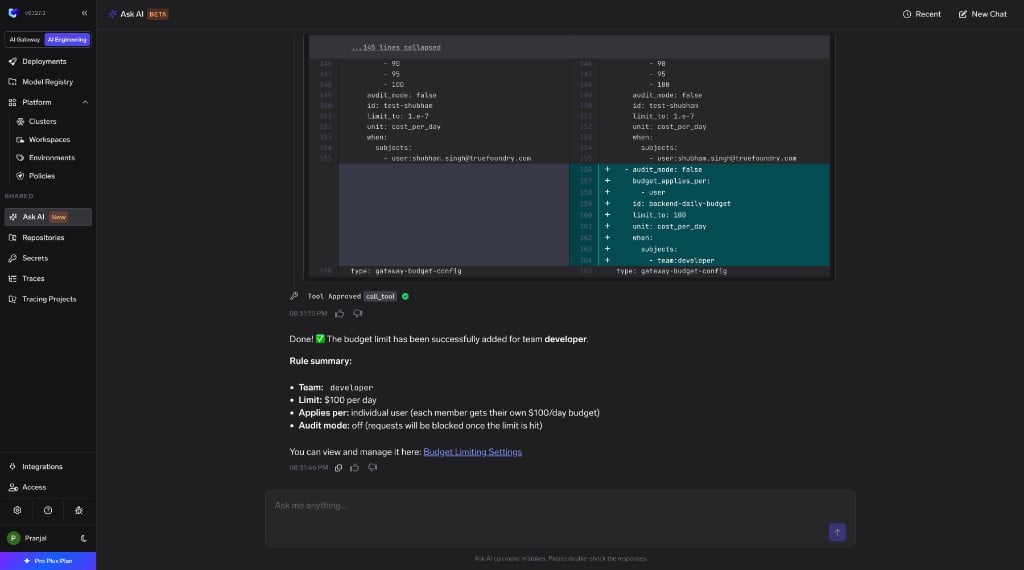Click the call_tool badge
The width and height of the screenshot is (1024, 570).
[x=380, y=296]
